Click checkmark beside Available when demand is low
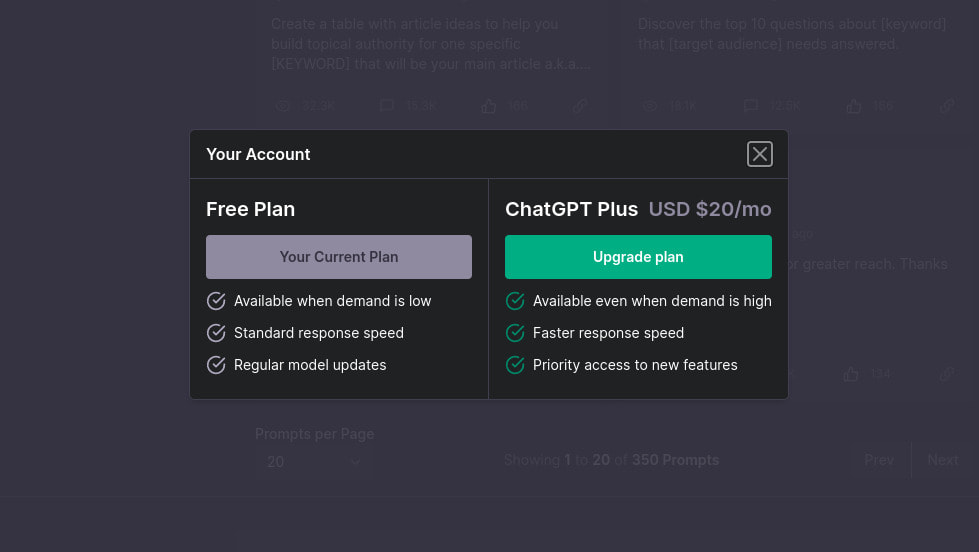This screenshot has height=552, width=979. coord(216,301)
